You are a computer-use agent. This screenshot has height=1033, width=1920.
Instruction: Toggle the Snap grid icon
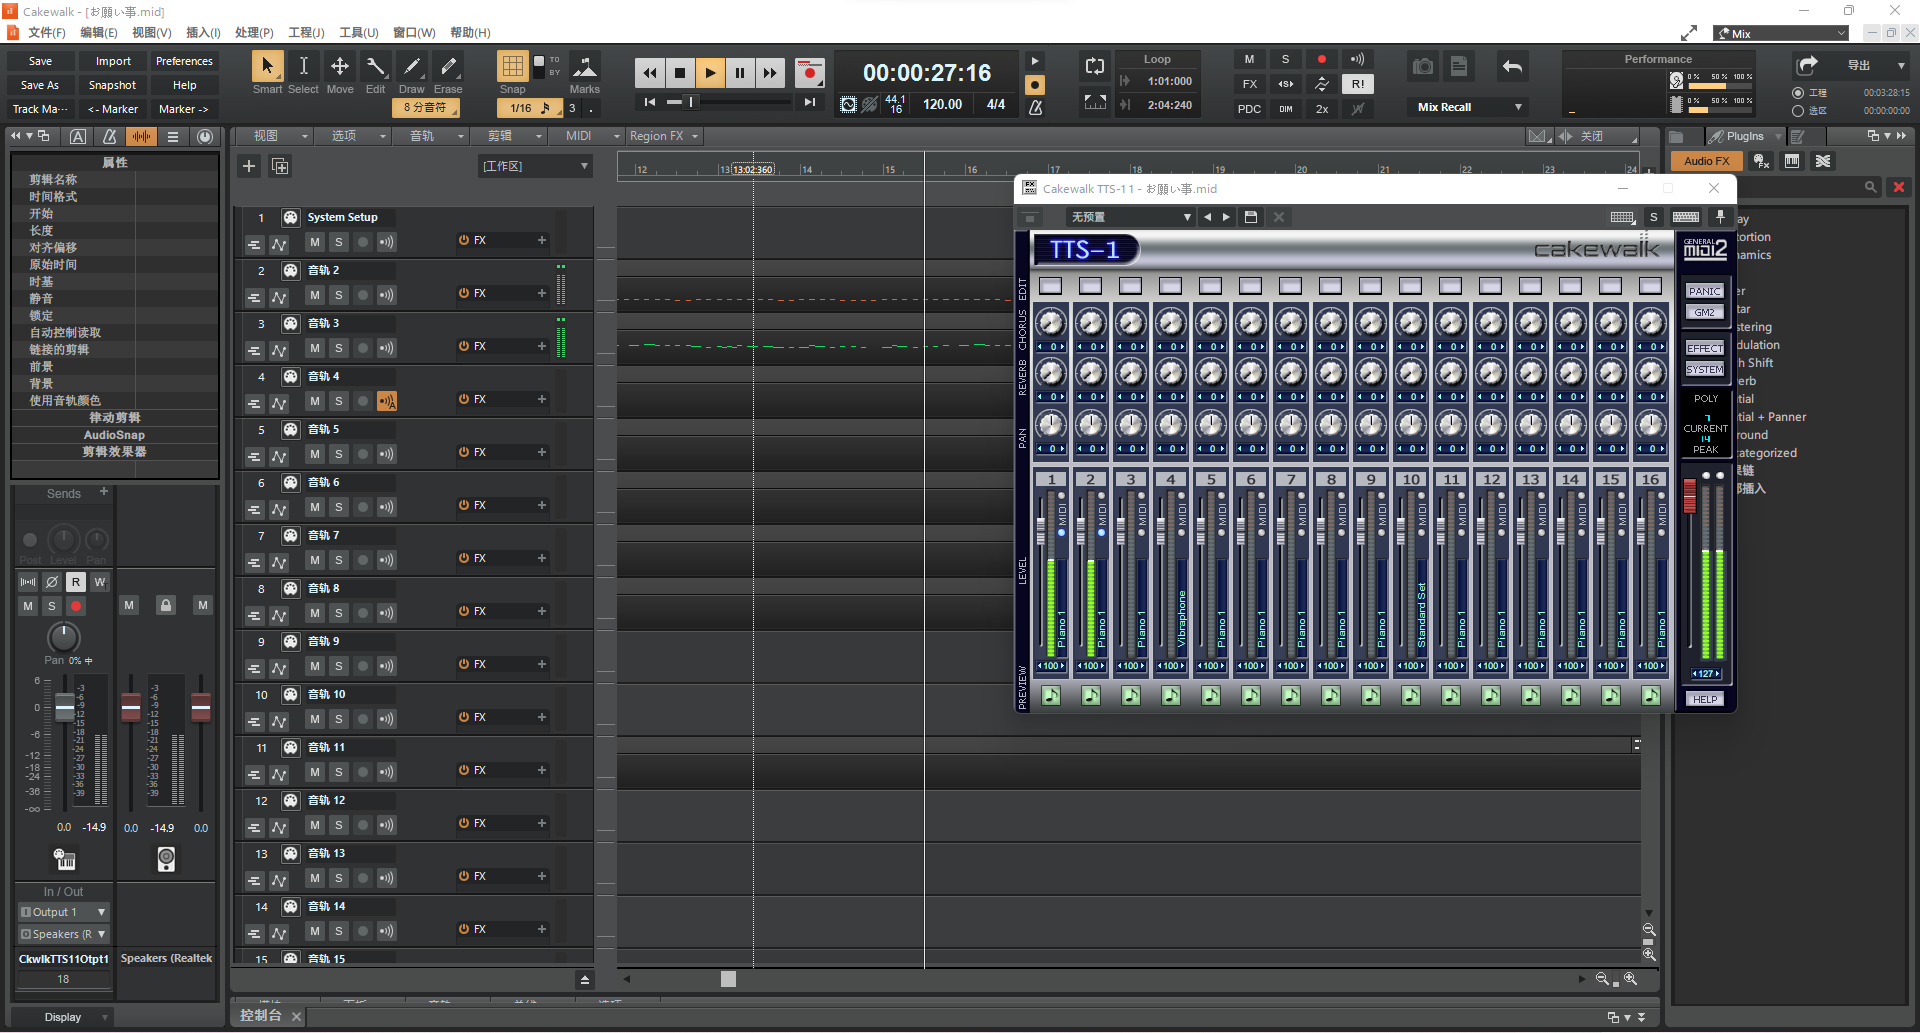512,66
